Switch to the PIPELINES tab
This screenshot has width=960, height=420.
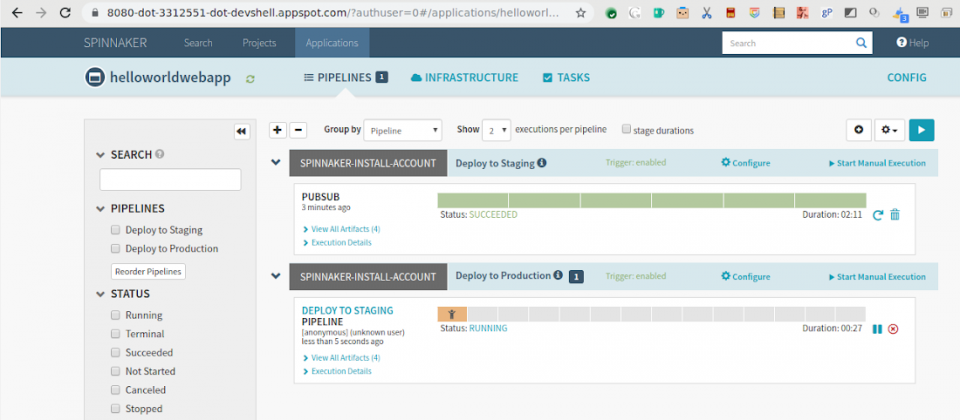coord(346,78)
